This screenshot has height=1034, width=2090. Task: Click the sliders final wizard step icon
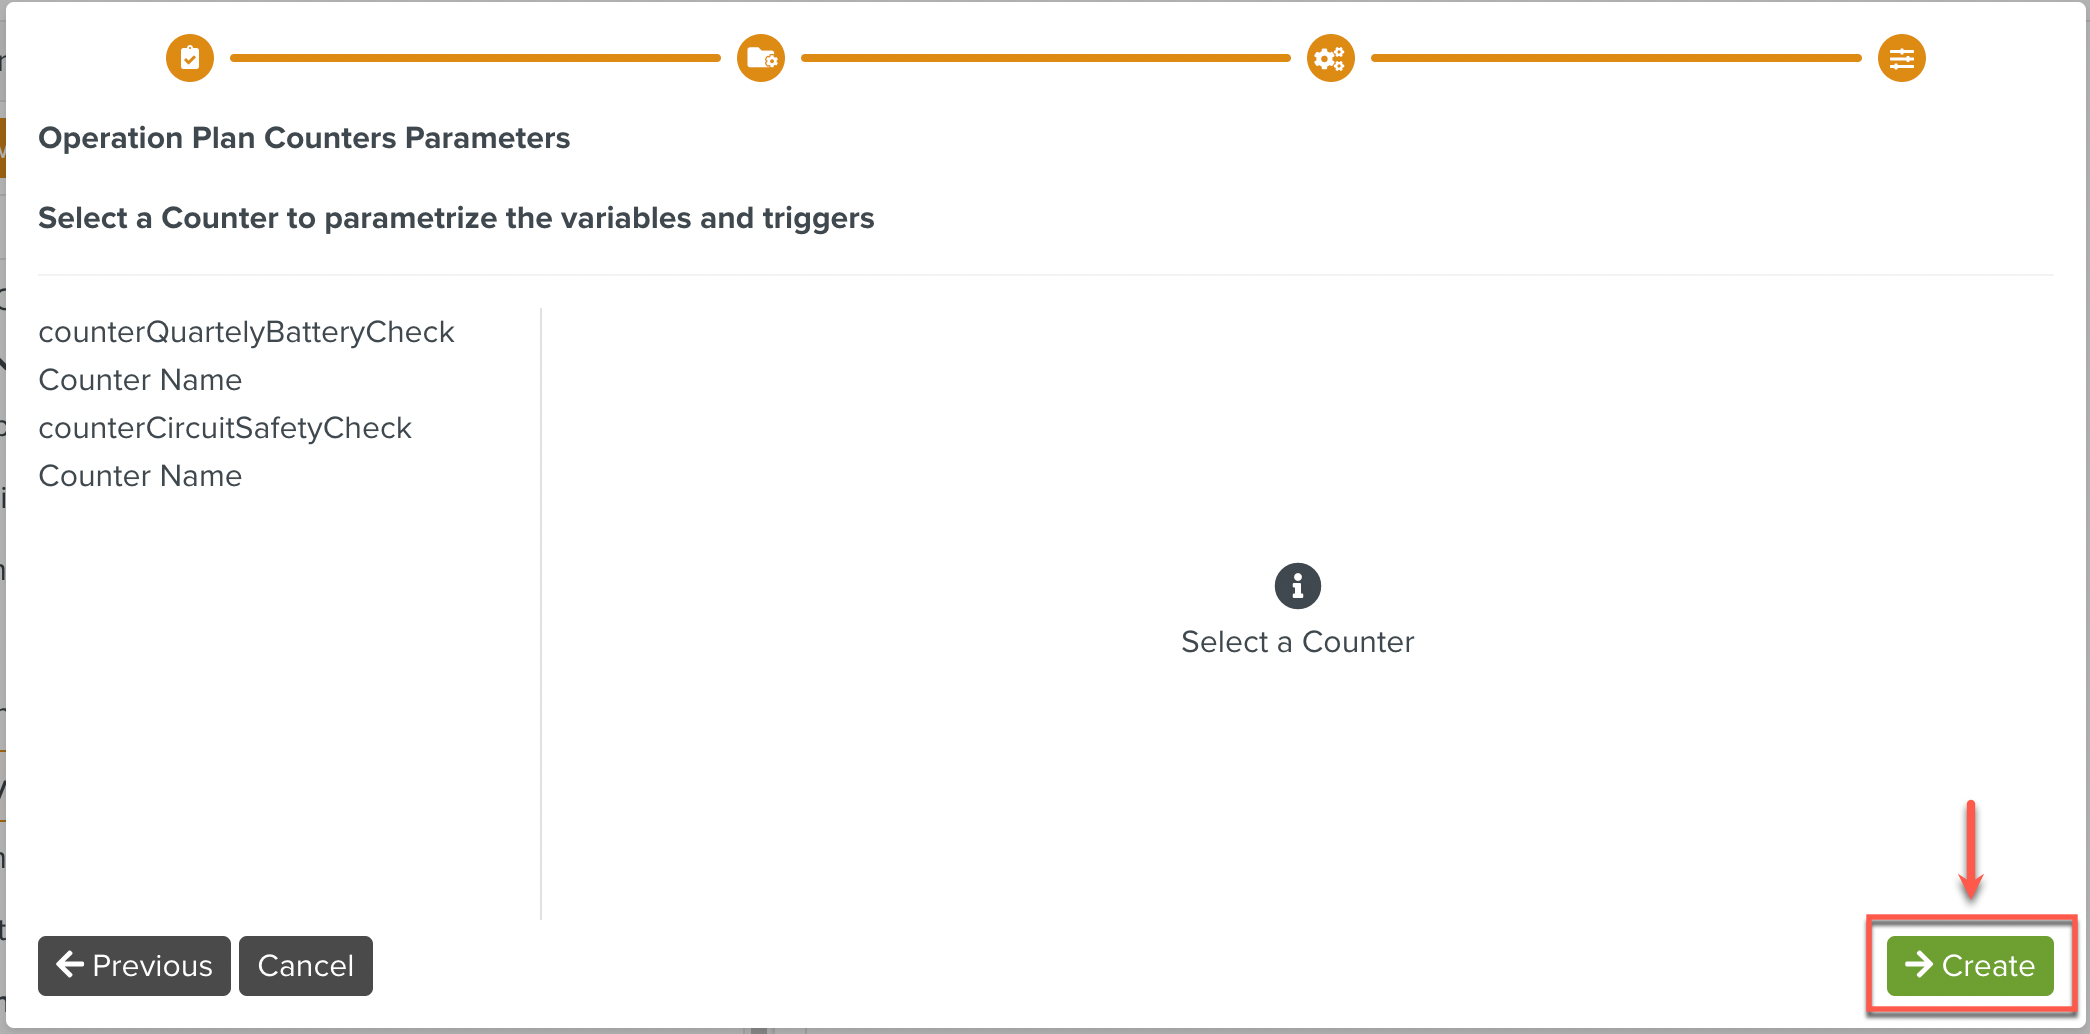pos(1901,58)
